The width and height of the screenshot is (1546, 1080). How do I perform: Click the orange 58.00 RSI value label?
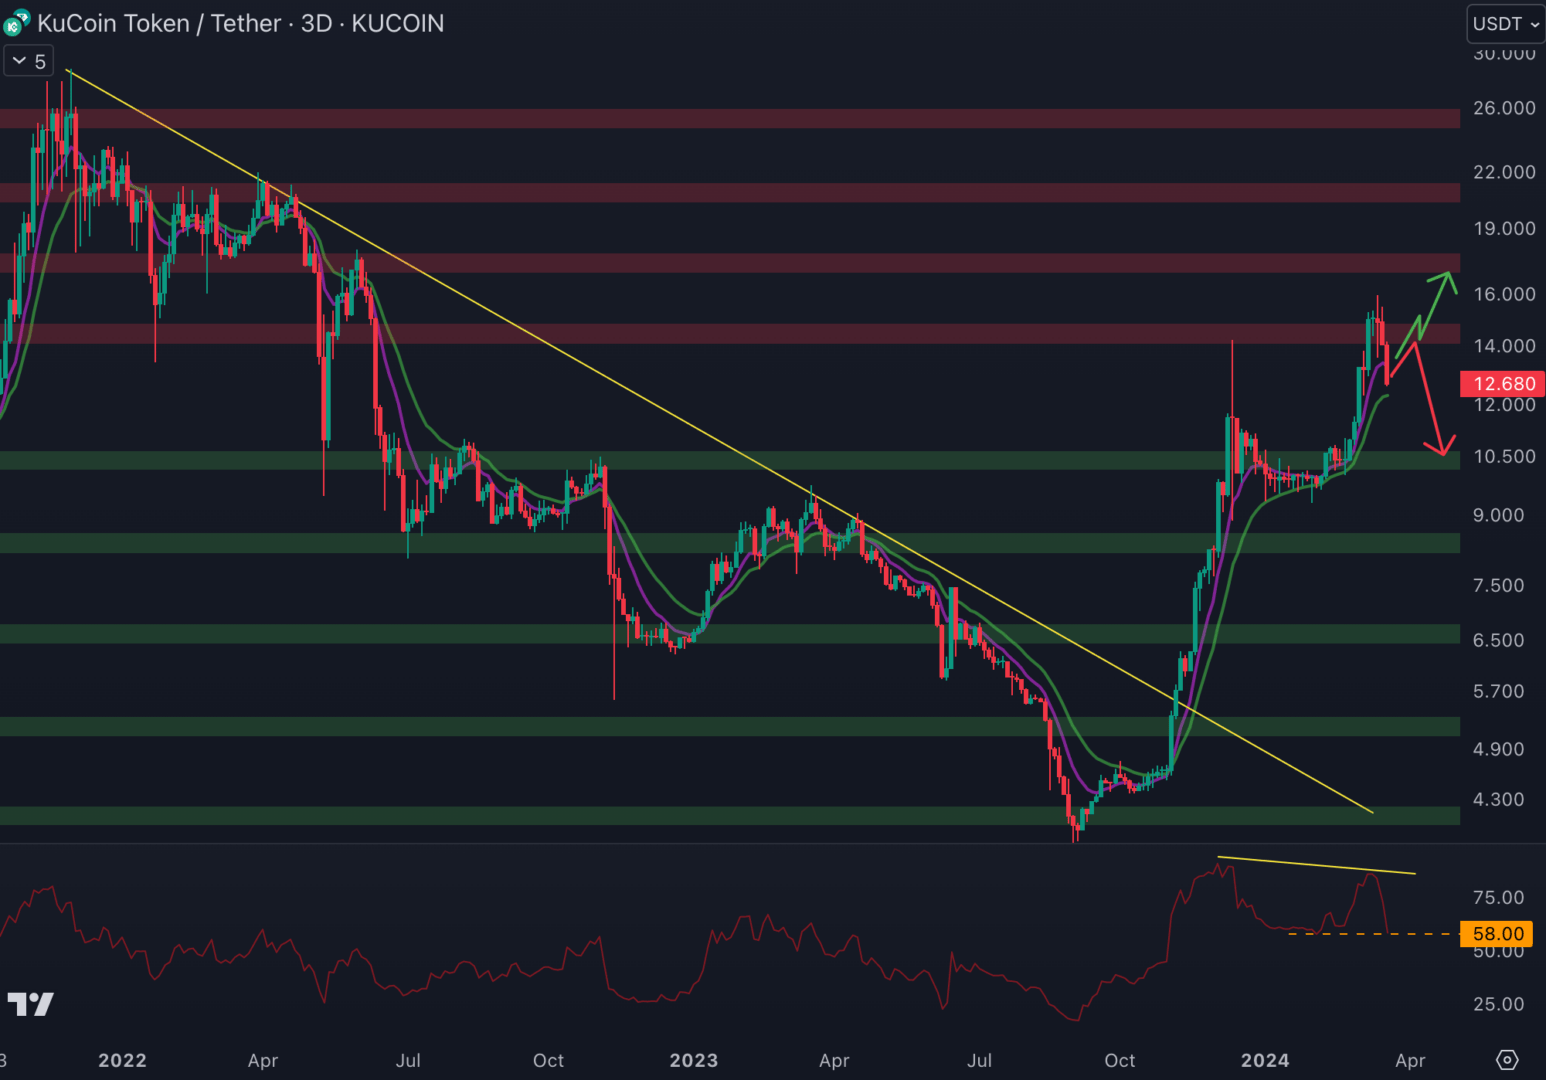(1497, 934)
